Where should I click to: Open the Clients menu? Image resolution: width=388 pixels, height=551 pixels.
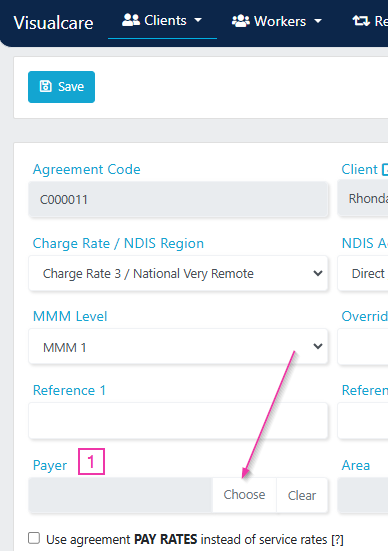162,20
